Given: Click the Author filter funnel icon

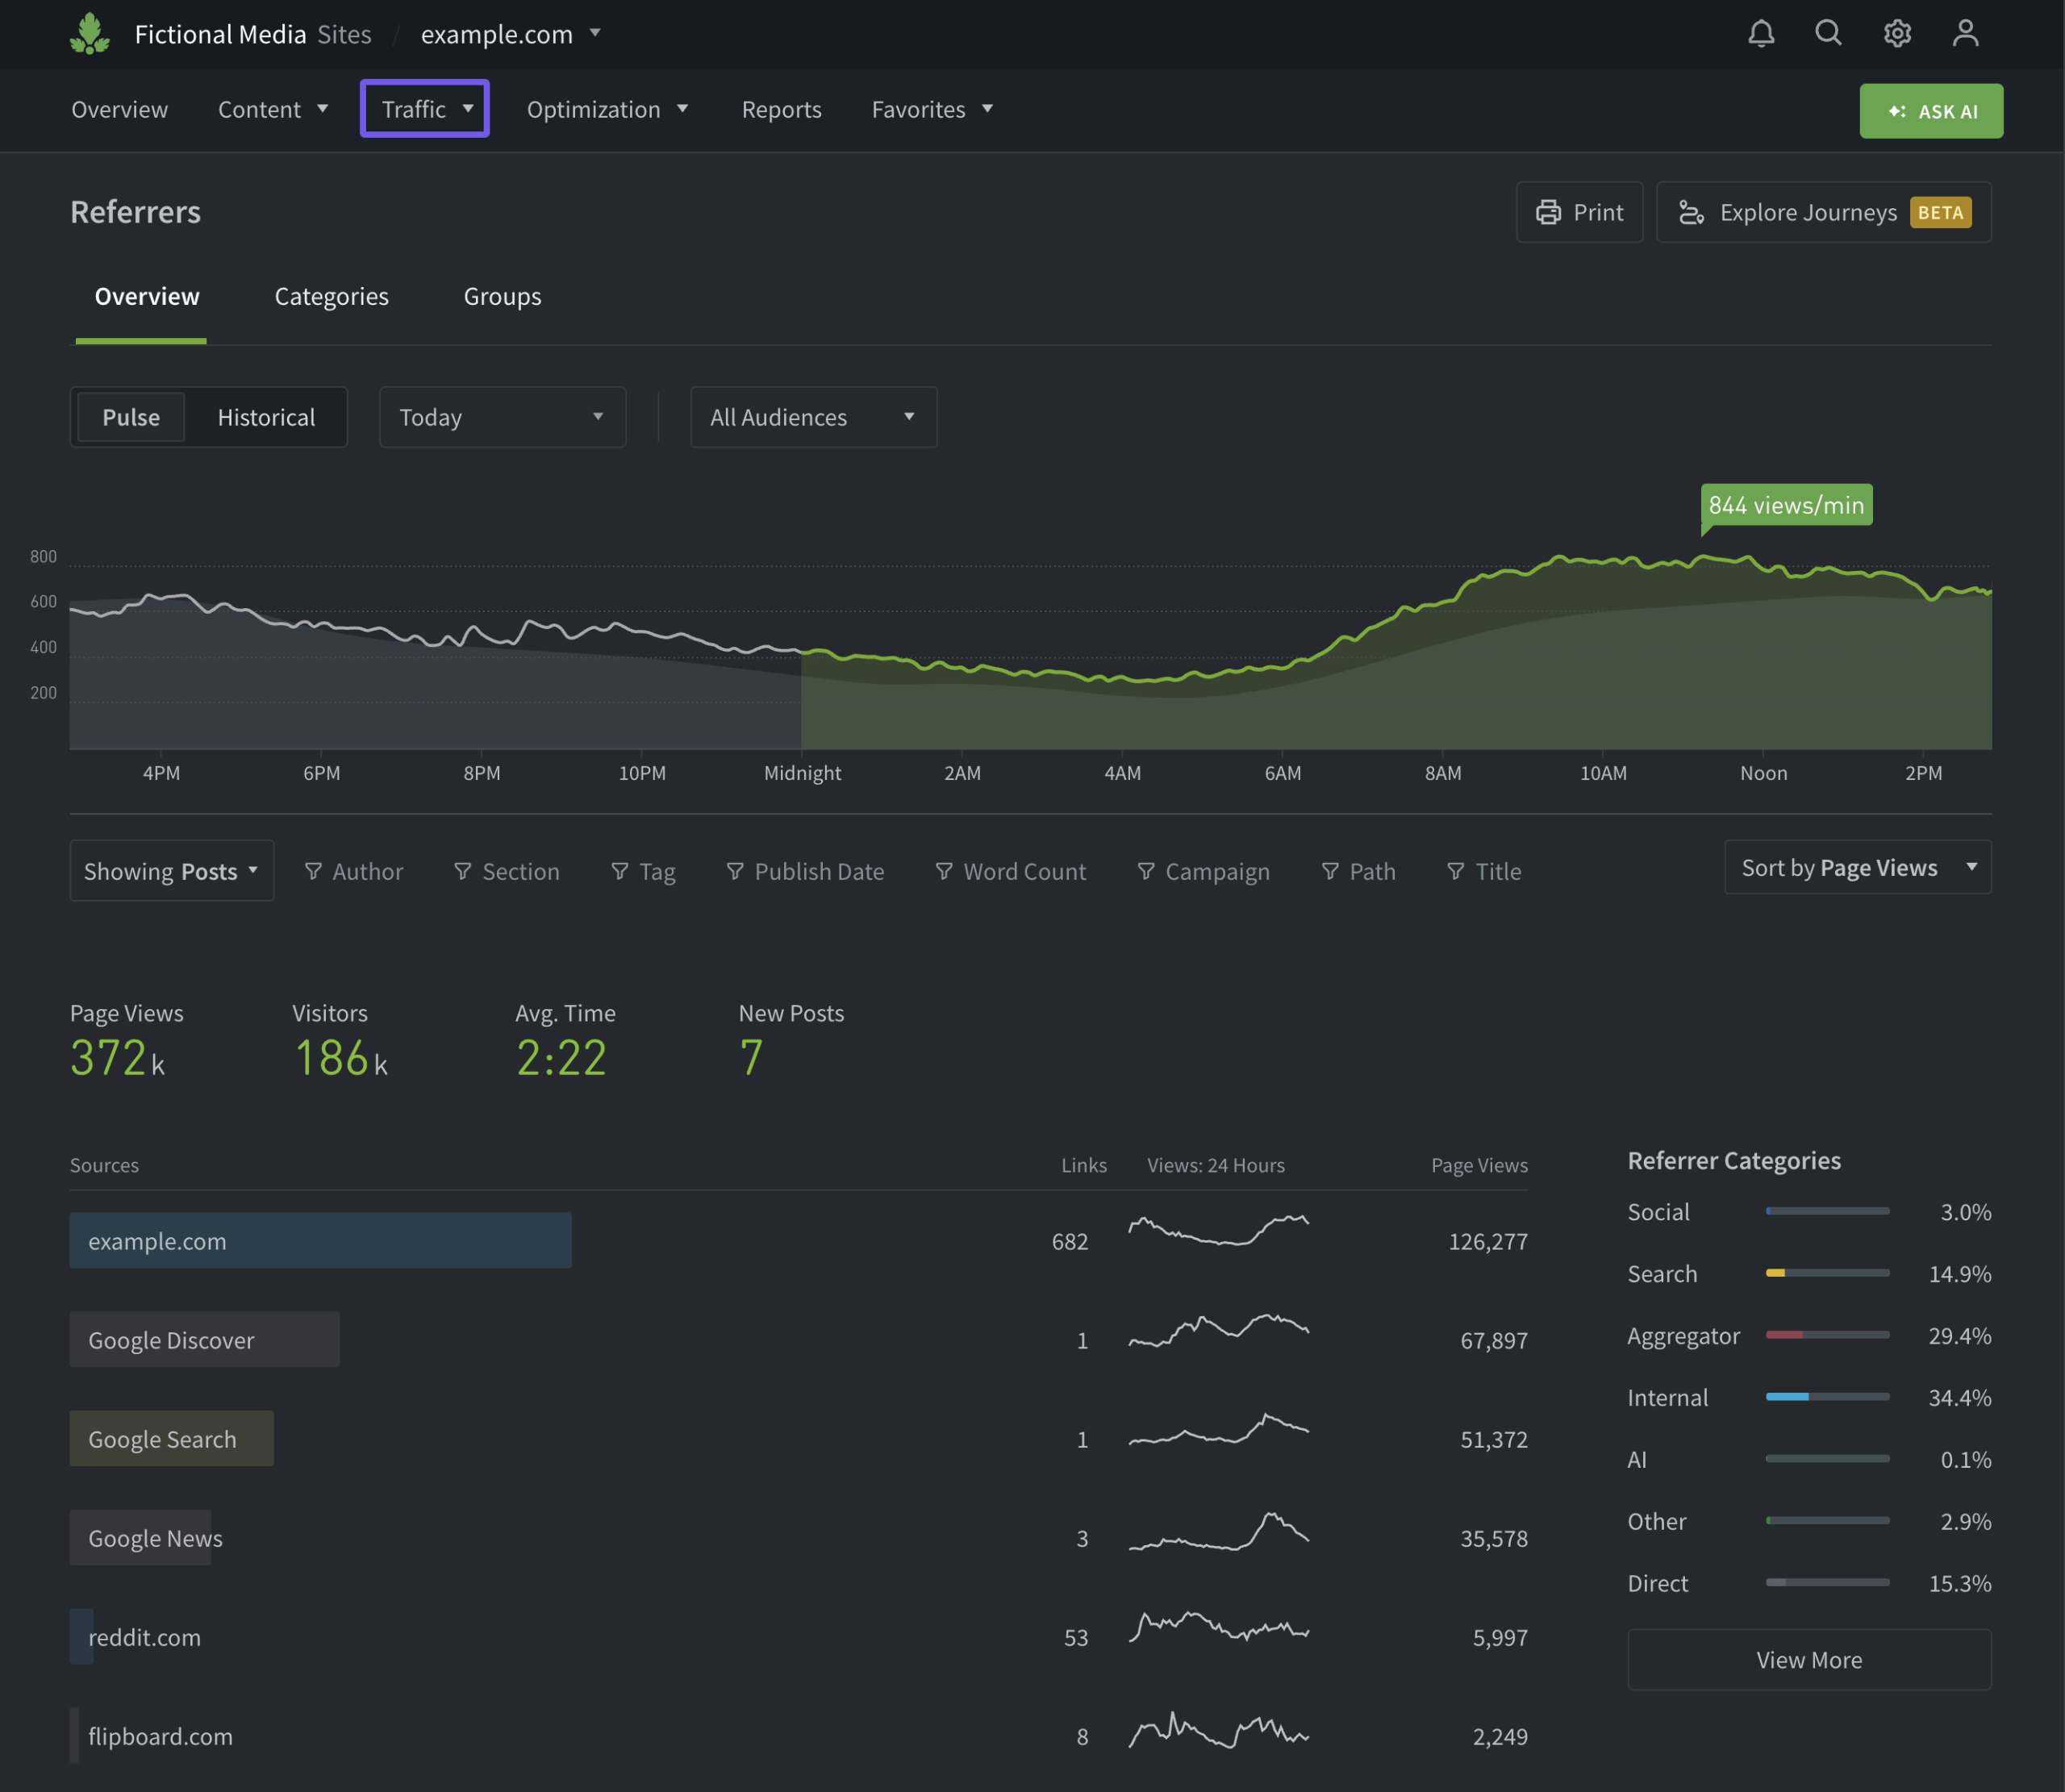Looking at the screenshot, I should [x=313, y=872].
